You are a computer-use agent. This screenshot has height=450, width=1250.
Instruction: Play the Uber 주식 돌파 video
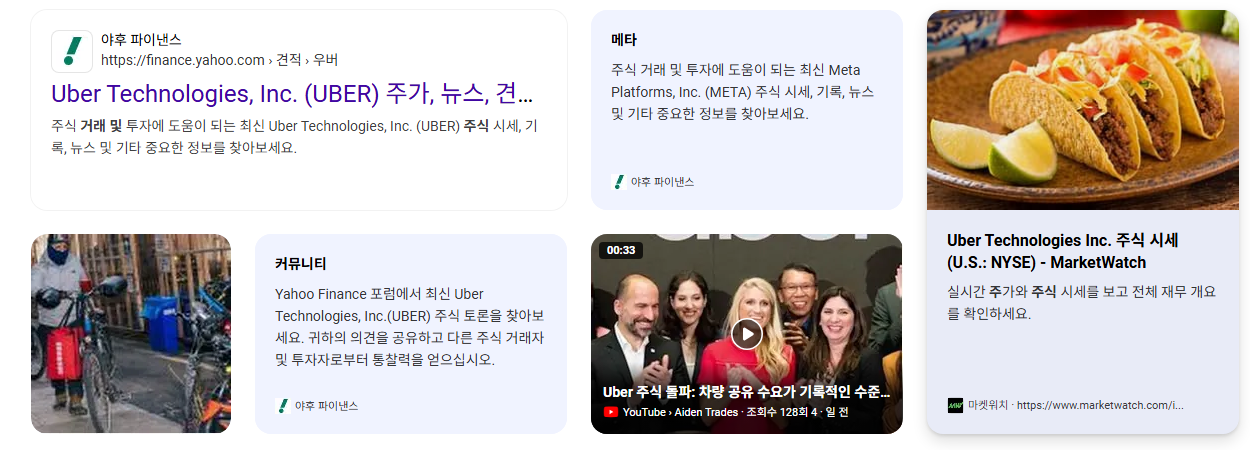[747, 333]
